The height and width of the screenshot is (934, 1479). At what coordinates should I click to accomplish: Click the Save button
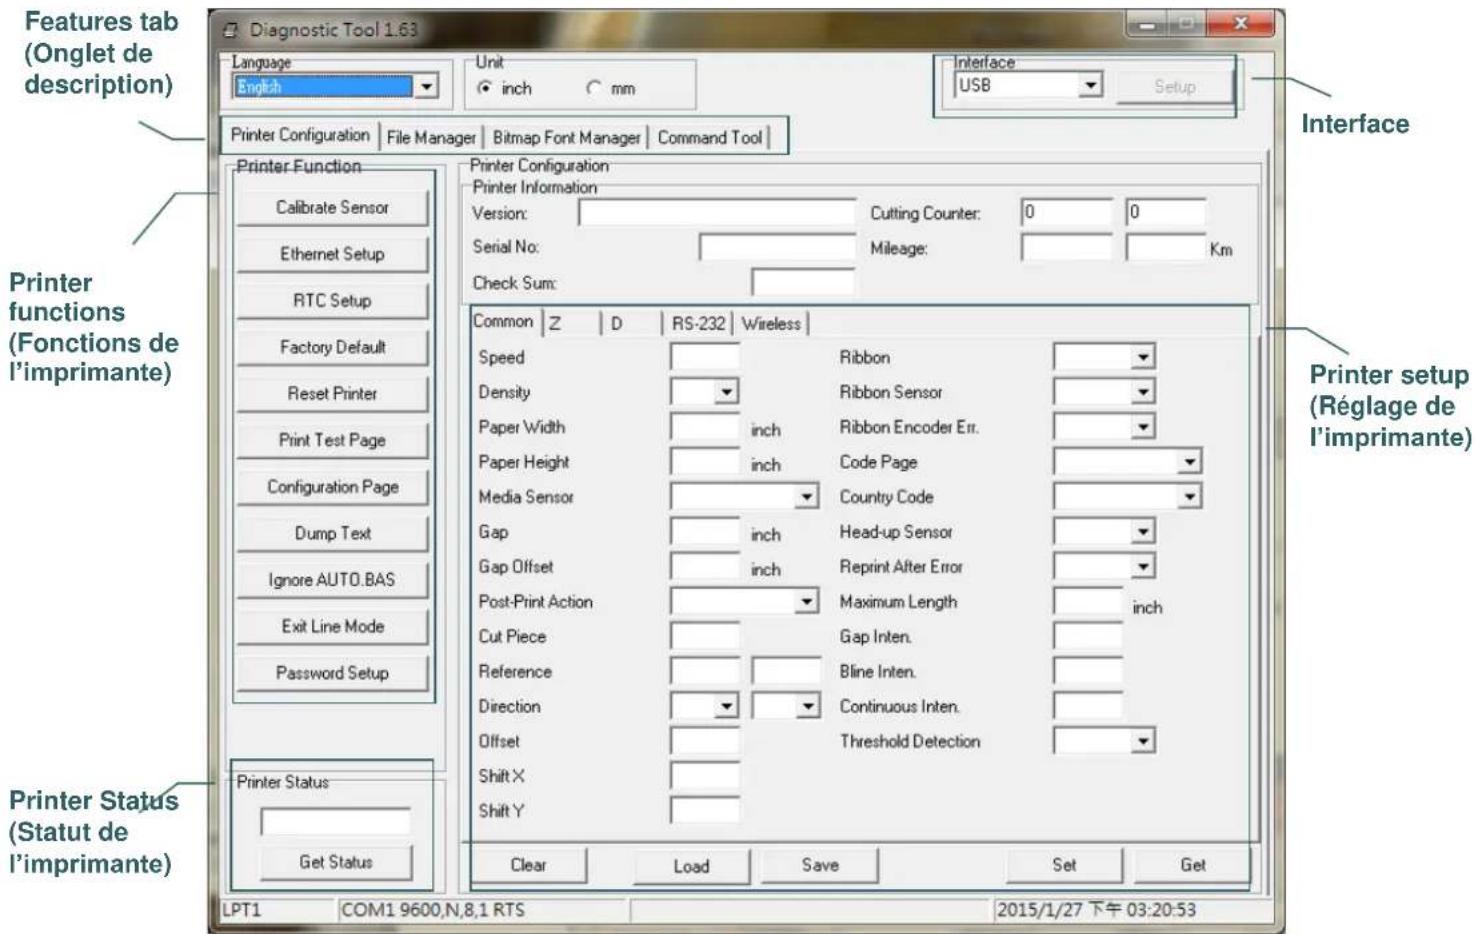click(x=820, y=865)
